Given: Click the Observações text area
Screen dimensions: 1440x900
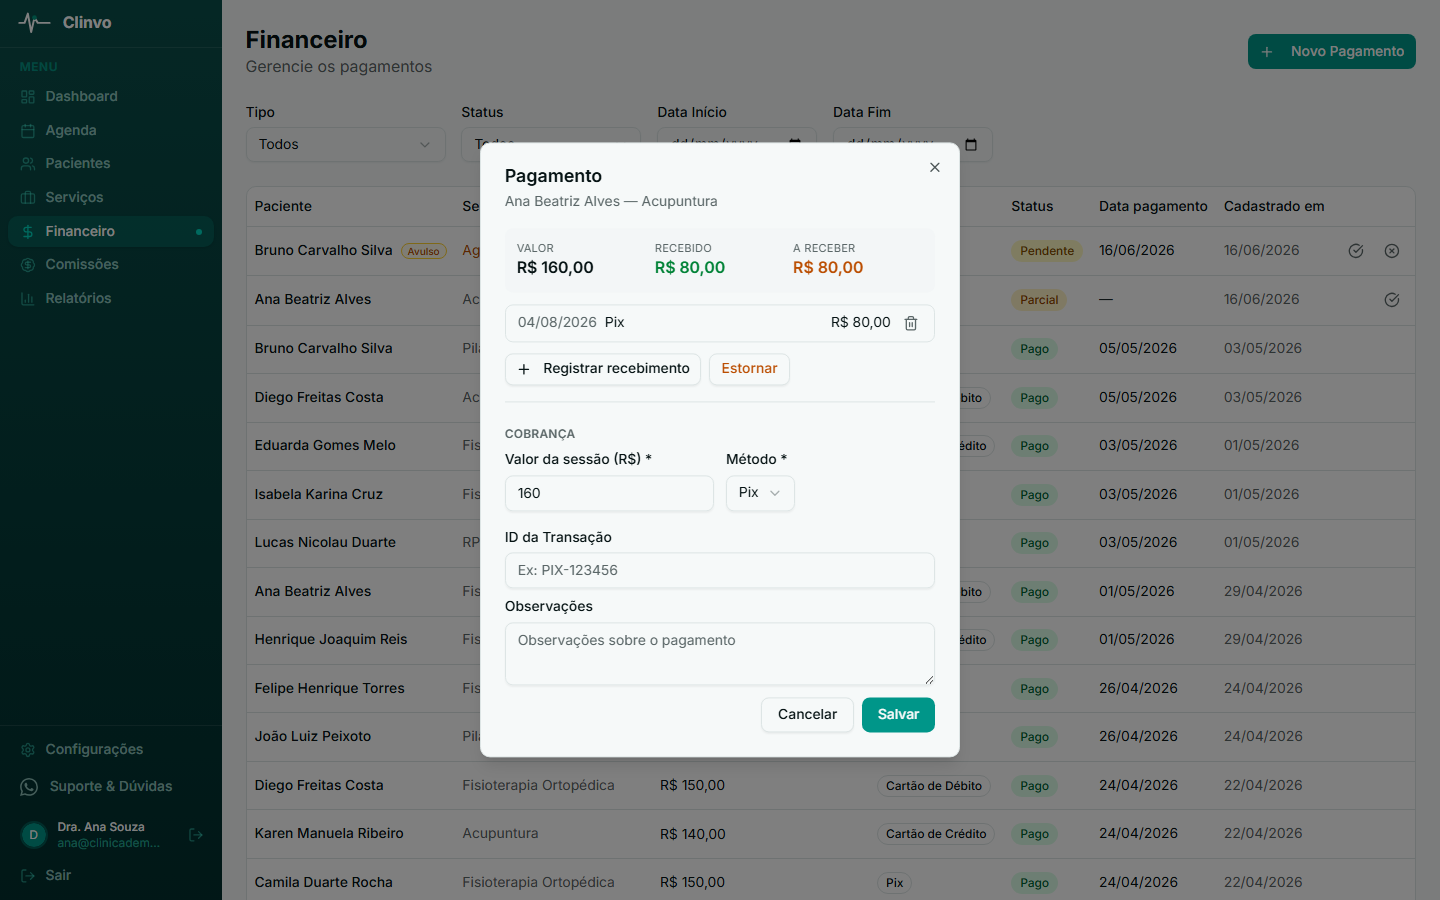Looking at the screenshot, I should (720, 654).
